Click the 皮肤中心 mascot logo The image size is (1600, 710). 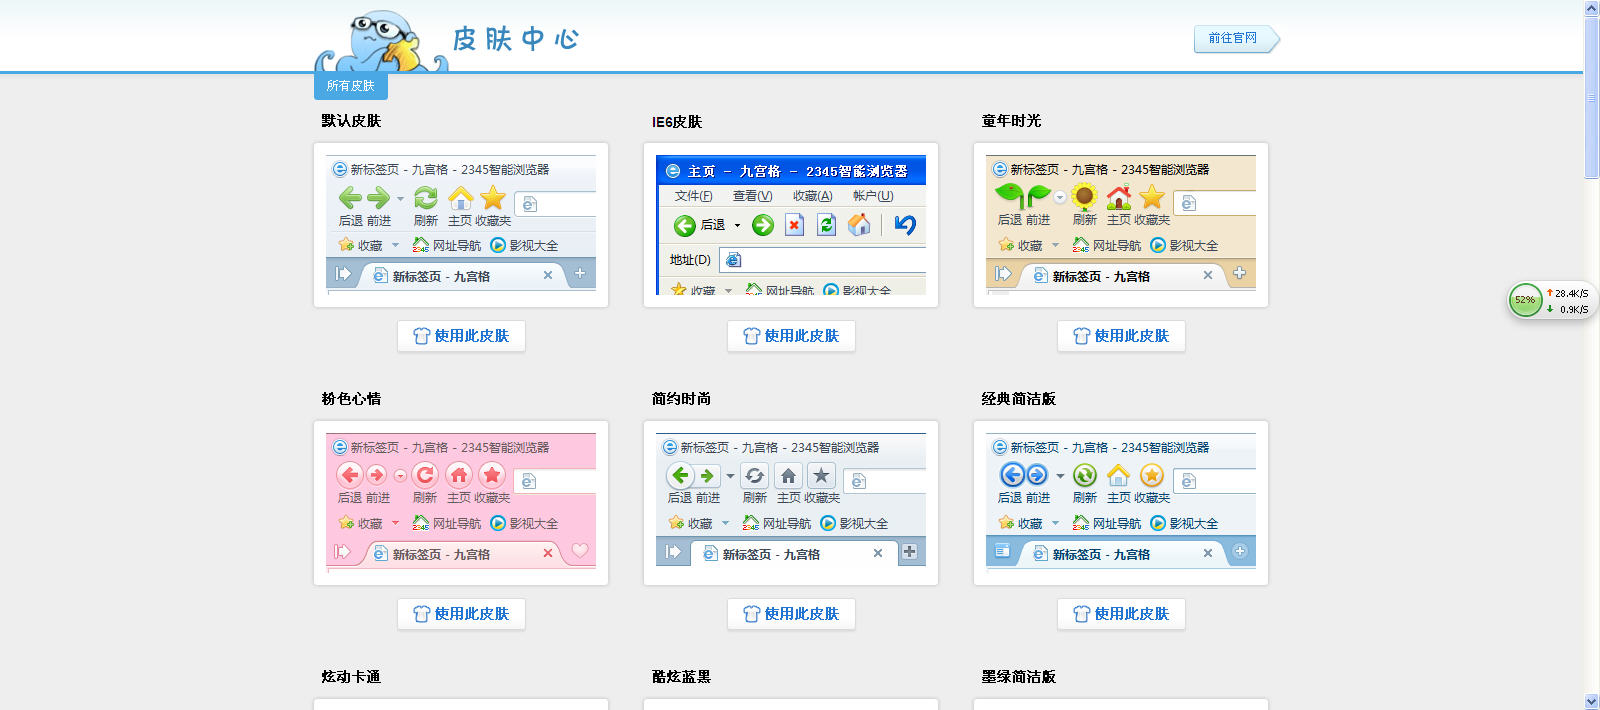pos(381,41)
